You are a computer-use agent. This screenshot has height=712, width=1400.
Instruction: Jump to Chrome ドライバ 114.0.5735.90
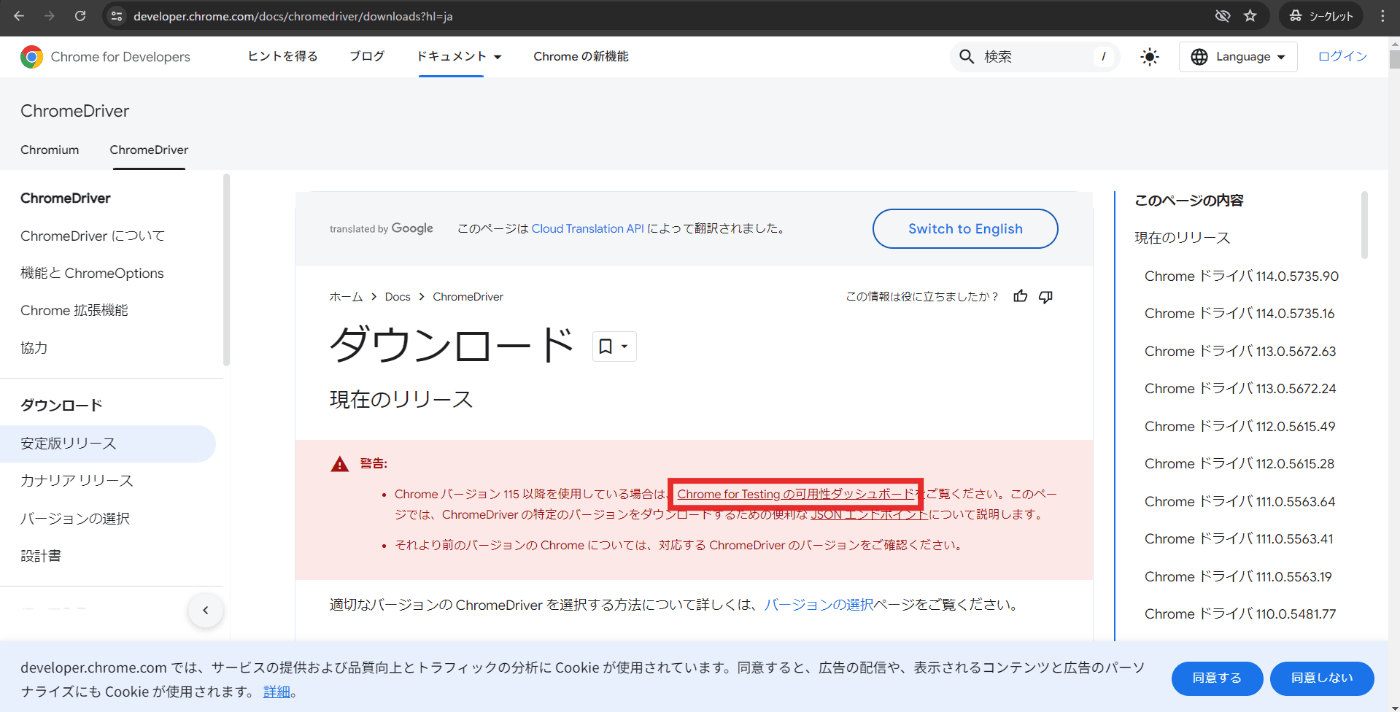1241,276
